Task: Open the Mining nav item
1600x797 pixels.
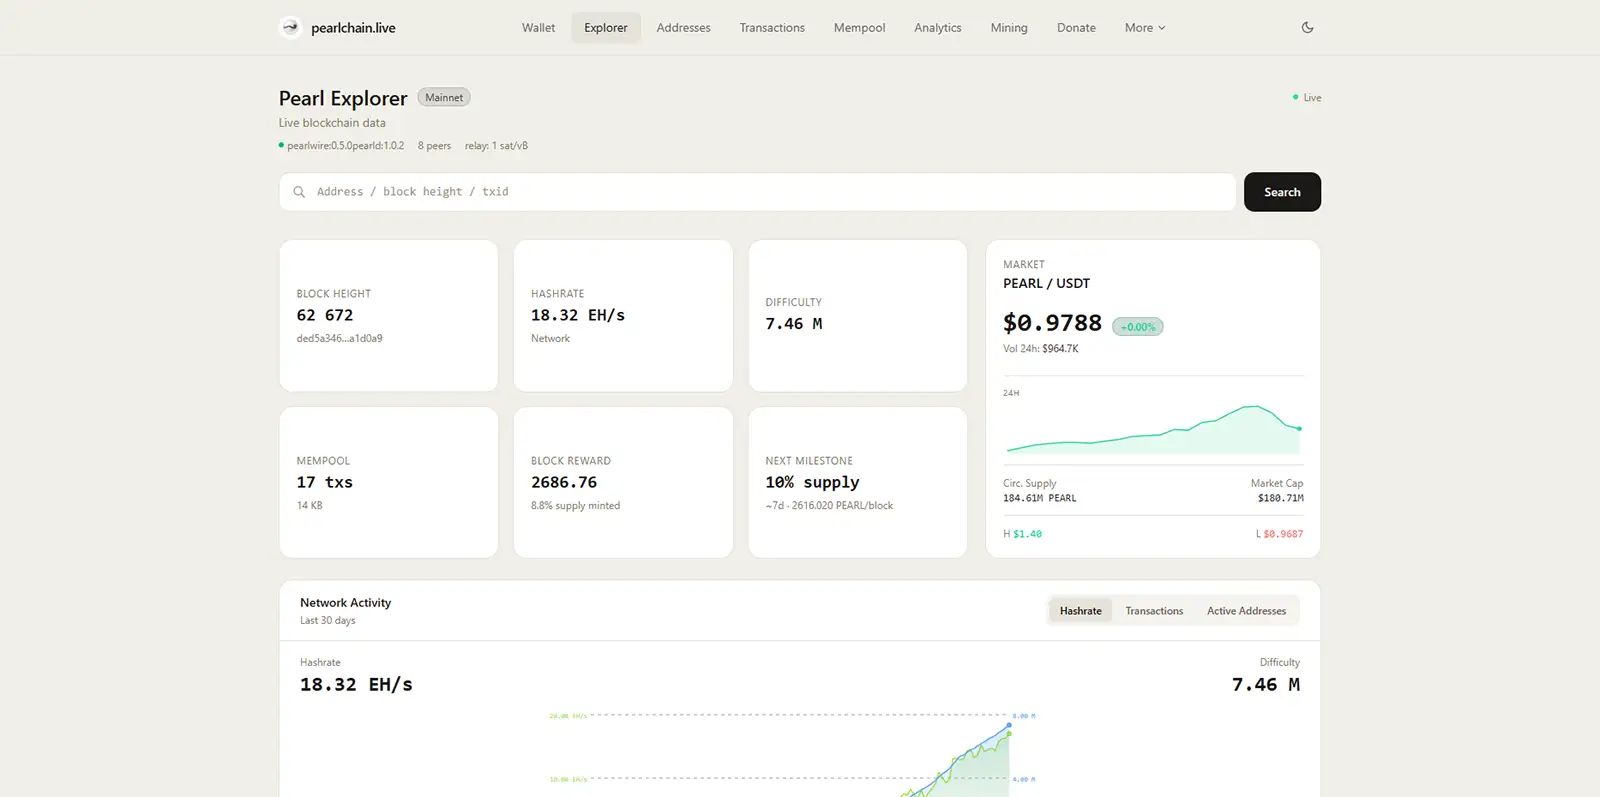Action: pos(1009,28)
